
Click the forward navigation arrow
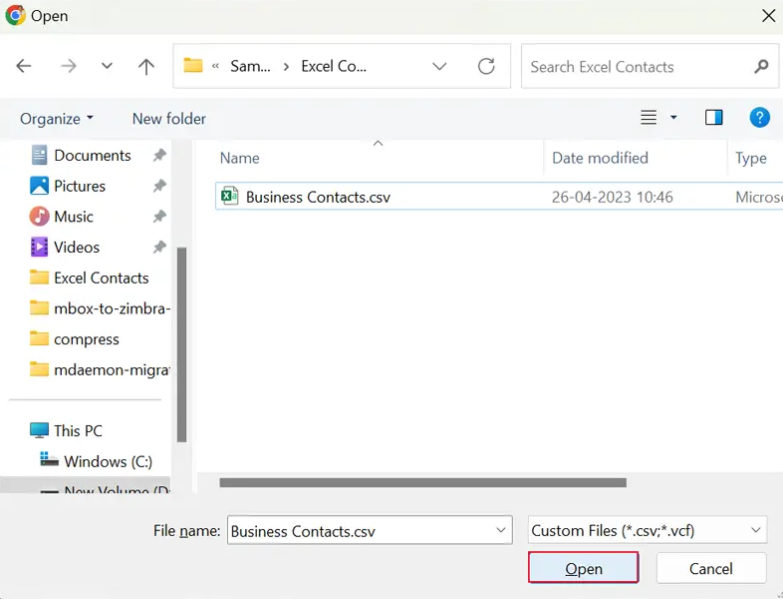68,66
